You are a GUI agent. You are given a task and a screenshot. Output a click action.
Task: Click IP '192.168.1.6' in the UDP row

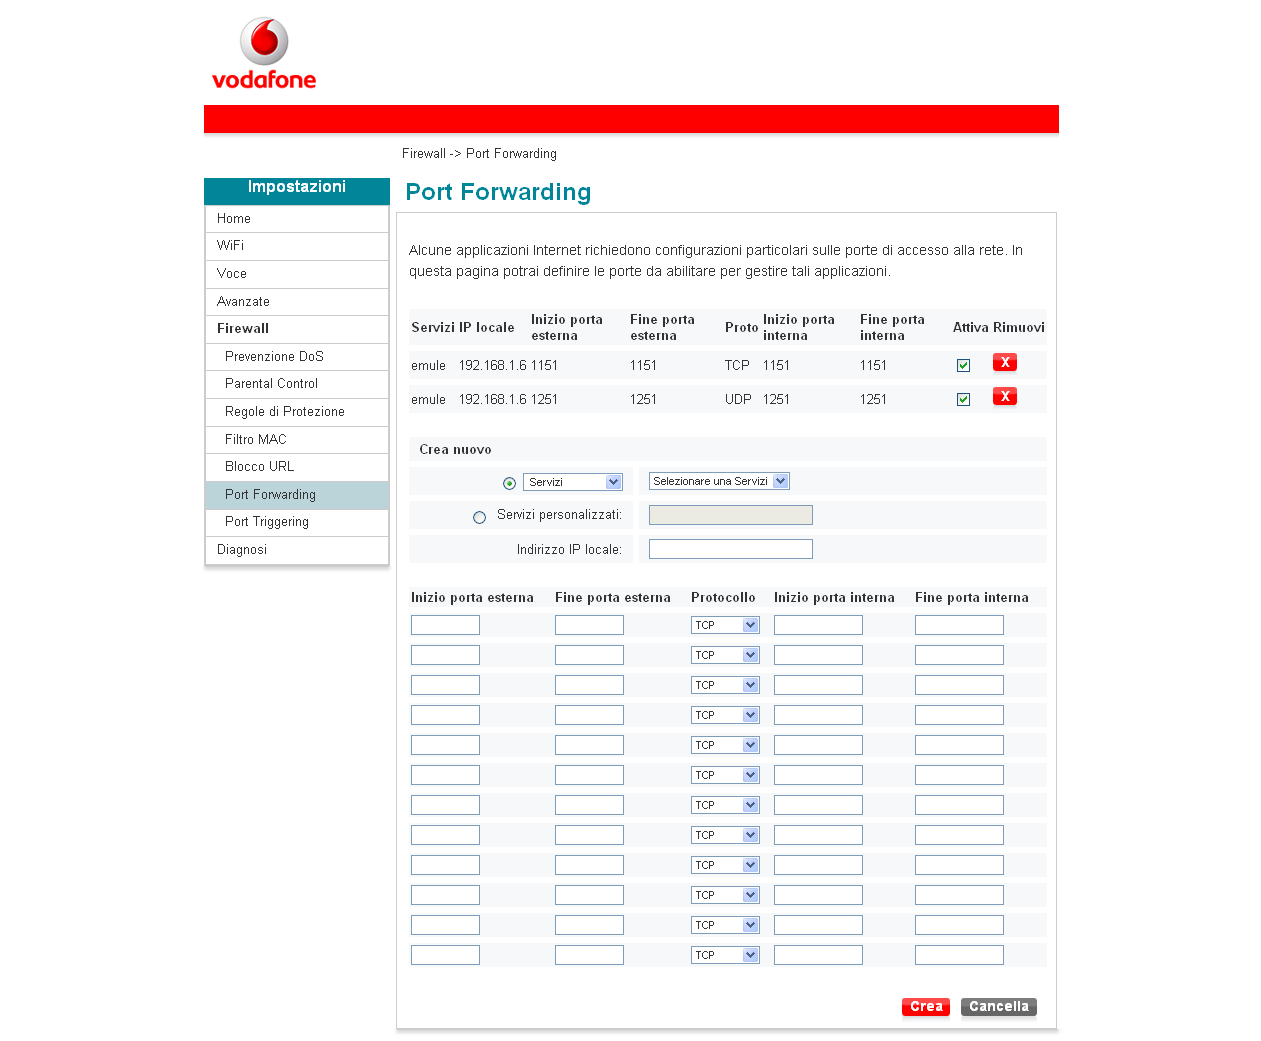point(493,400)
